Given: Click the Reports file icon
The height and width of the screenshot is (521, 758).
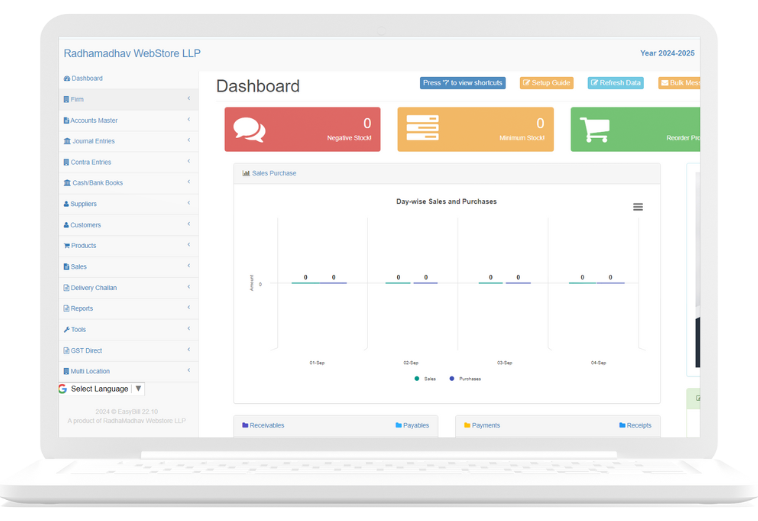Looking at the screenshot, I should [x=66, y=308].
